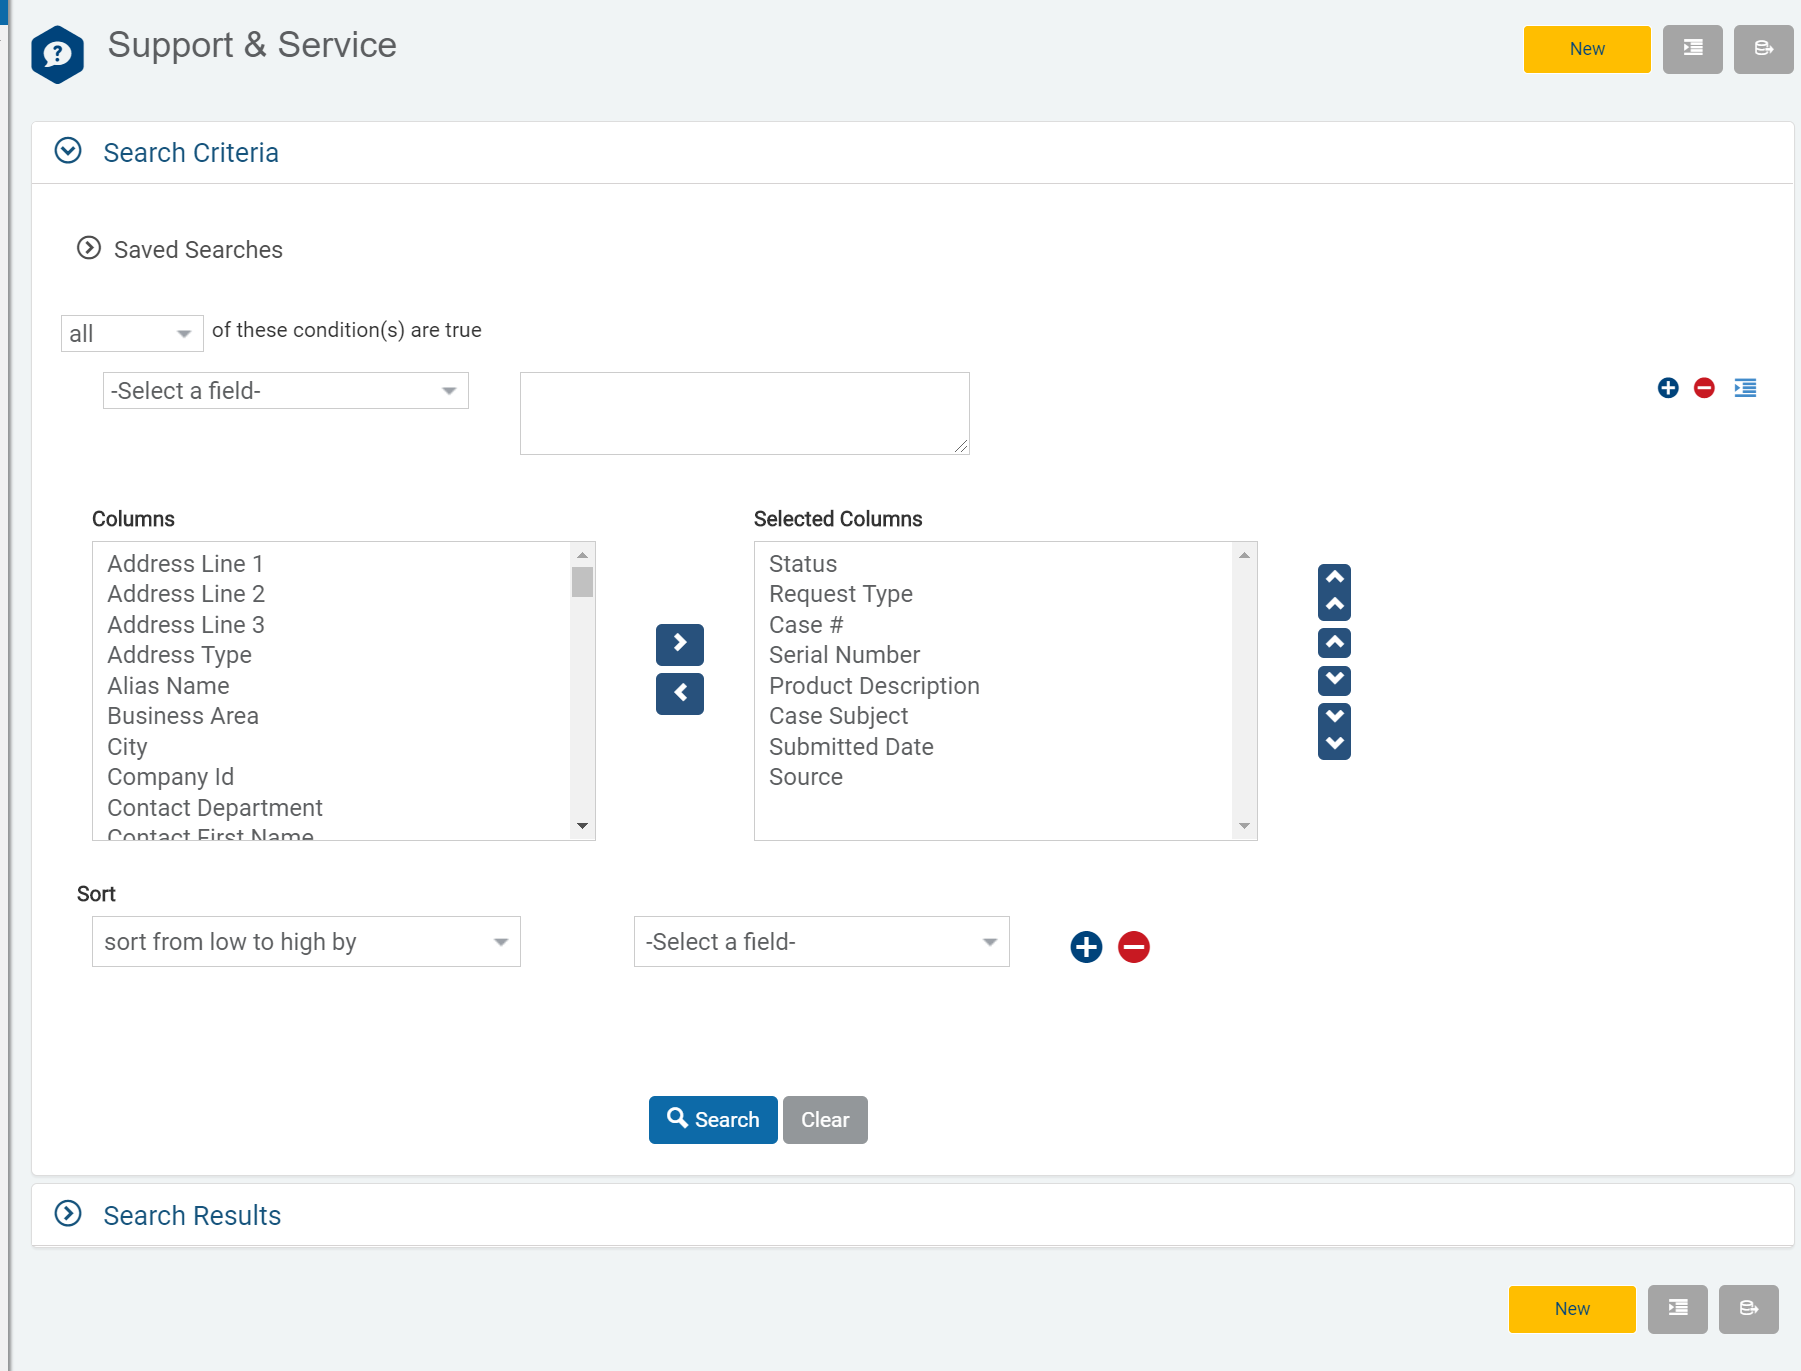The height and width of the screenshot is (1371, 1801).
Task: Open the sort order dropdown
Action: pos(306,942)
